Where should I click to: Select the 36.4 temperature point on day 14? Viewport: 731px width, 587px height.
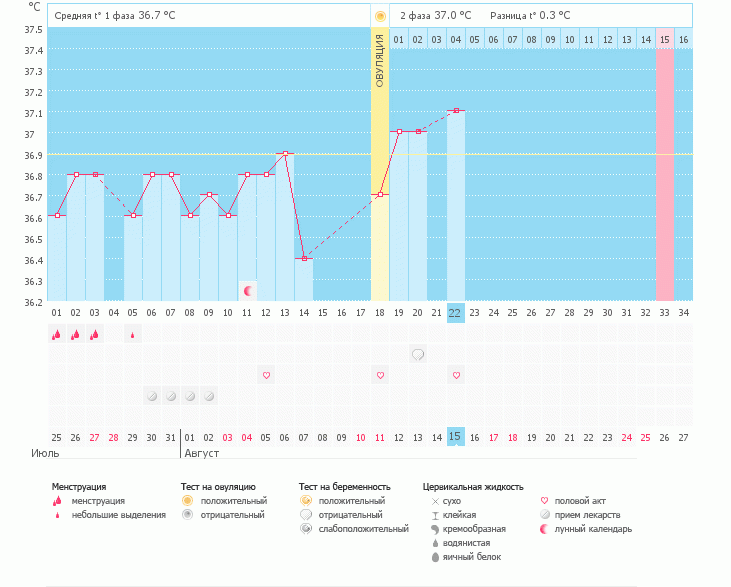click(304, 258)
